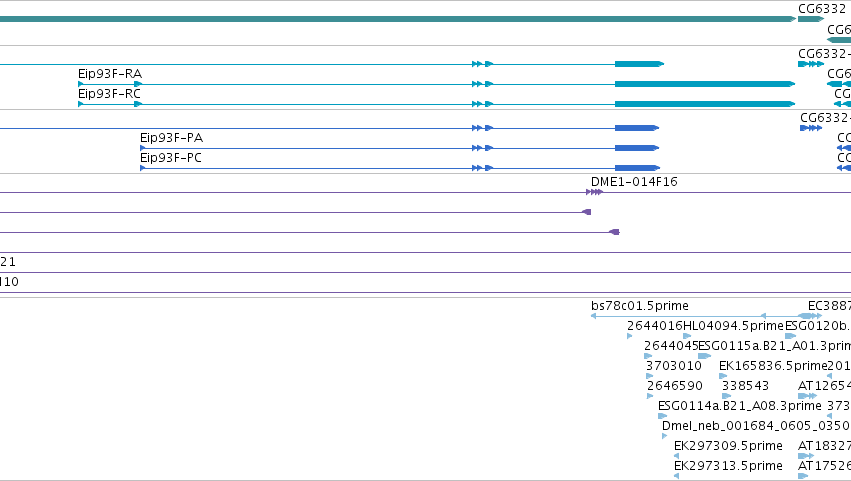Viewport: 851px width, 481px height.
Task: Click the start arrowhead under the Eip93F-RA label
Action: [x=81, y=84]
